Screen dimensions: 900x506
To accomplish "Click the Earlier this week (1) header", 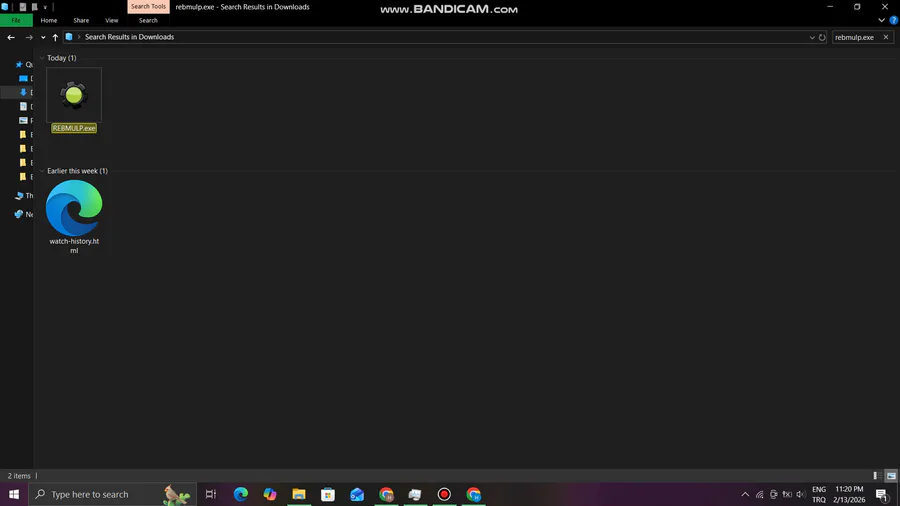I will (x=77, y=171).
